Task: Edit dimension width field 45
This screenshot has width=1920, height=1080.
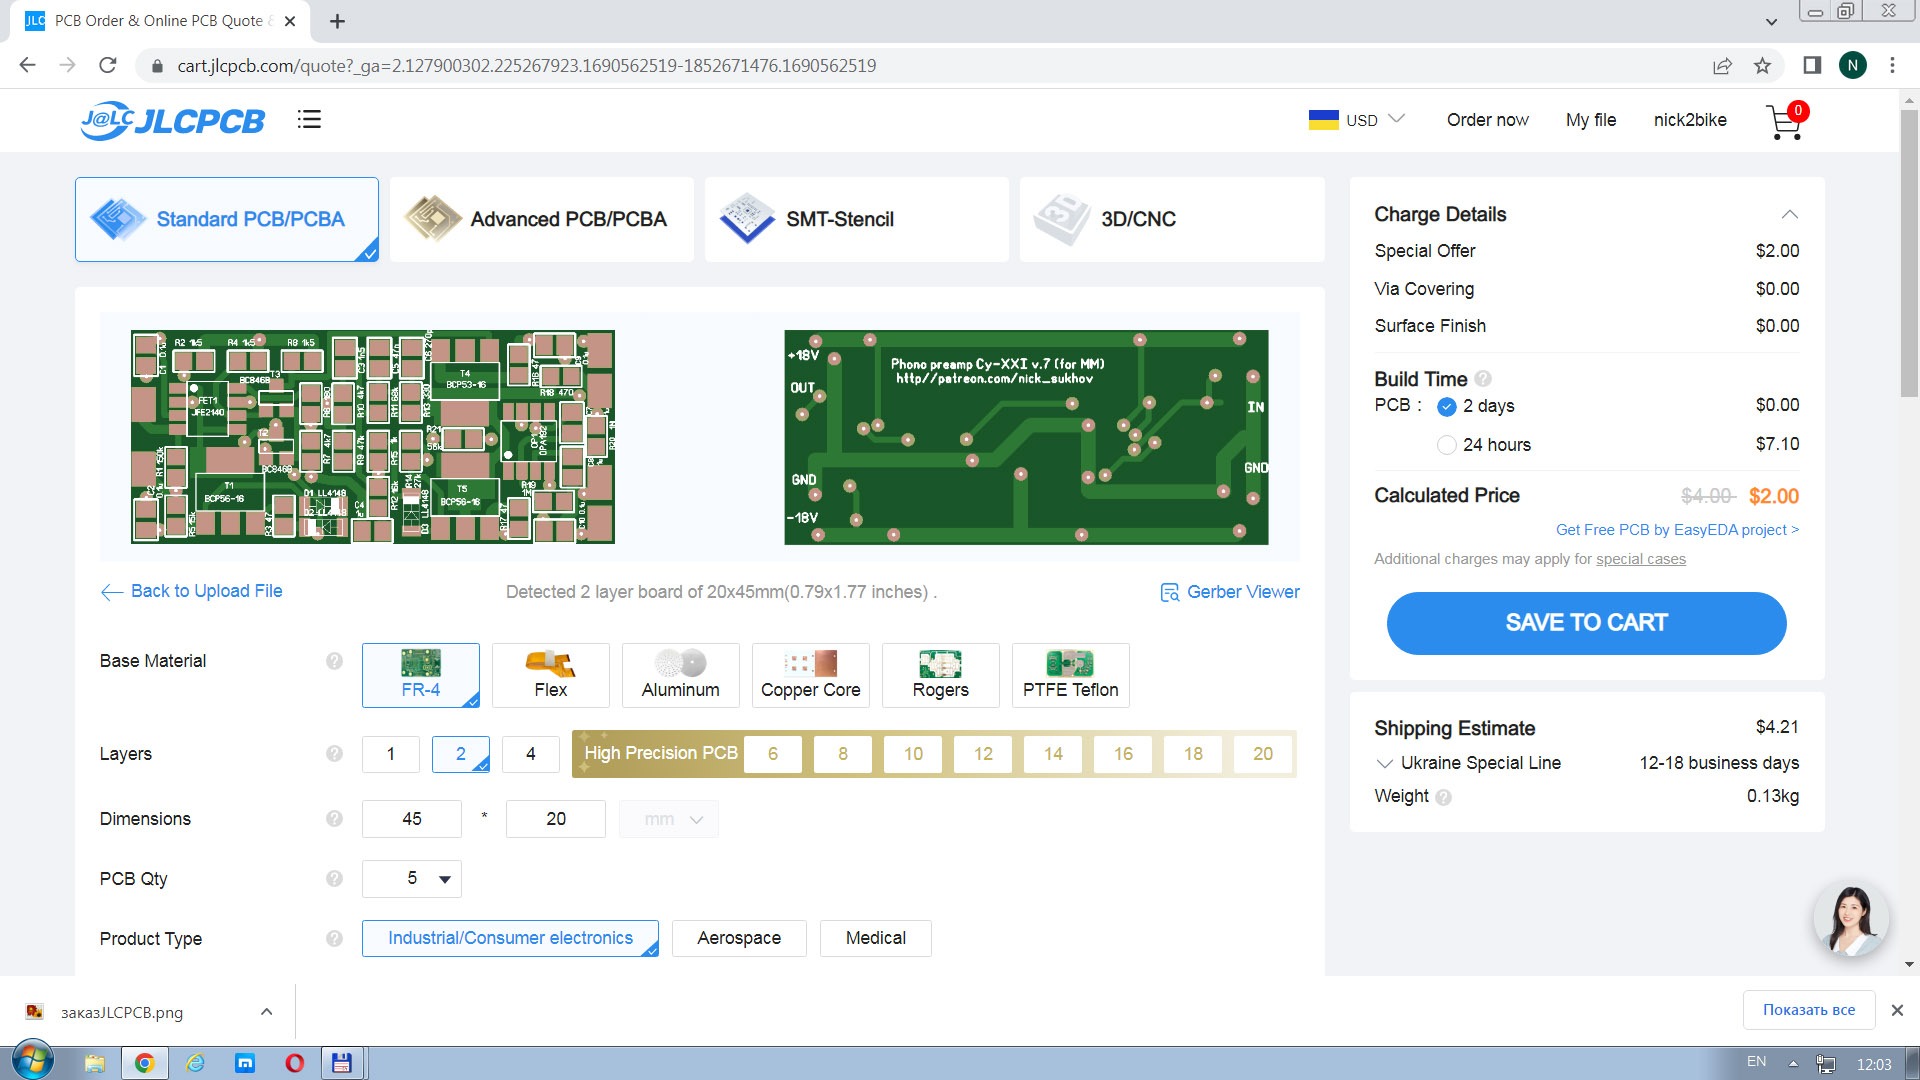Action: click(x=412, y=819)
